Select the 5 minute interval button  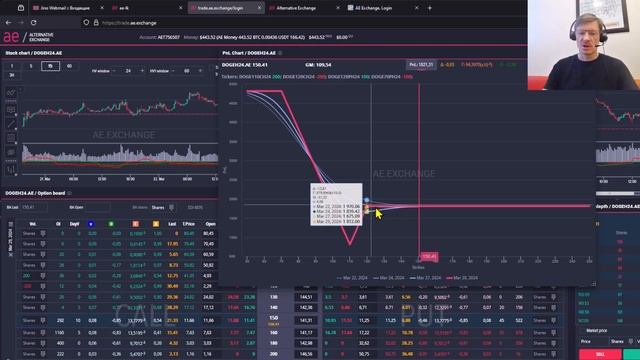click(31, 66)
